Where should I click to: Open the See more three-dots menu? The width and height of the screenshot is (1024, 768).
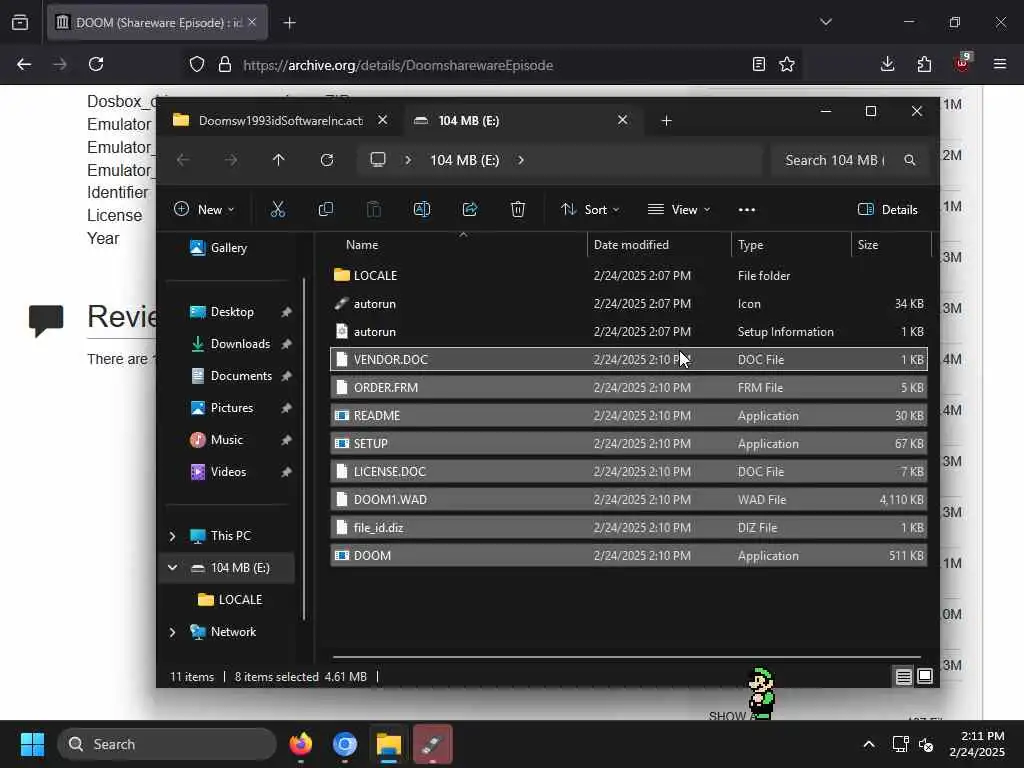pyautogui.click(x=746, y=210)
